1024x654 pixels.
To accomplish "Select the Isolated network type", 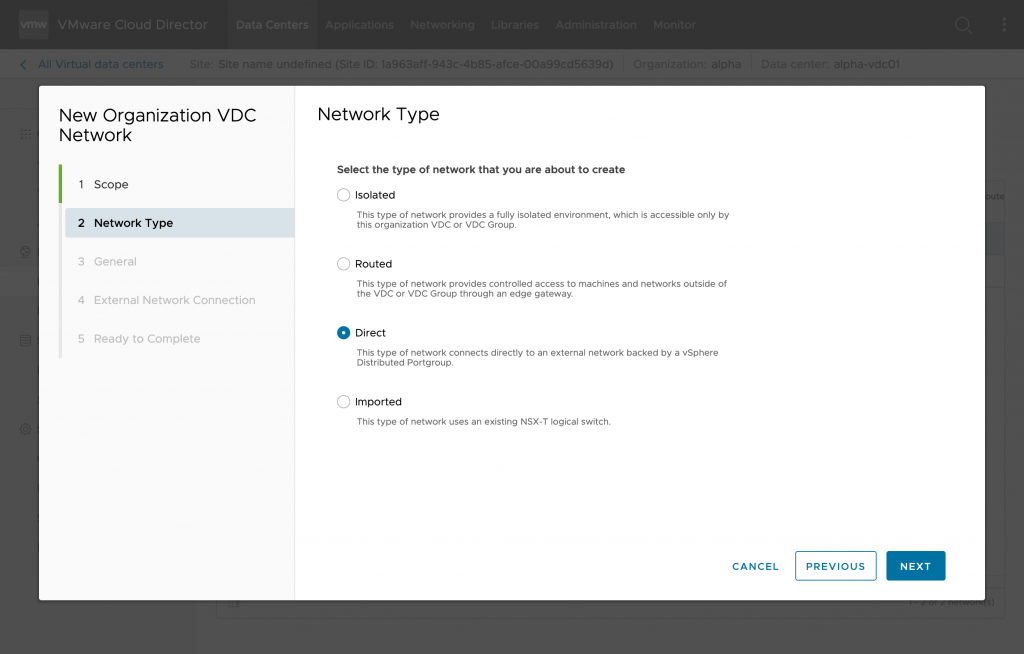I will (x=344, y=195).
